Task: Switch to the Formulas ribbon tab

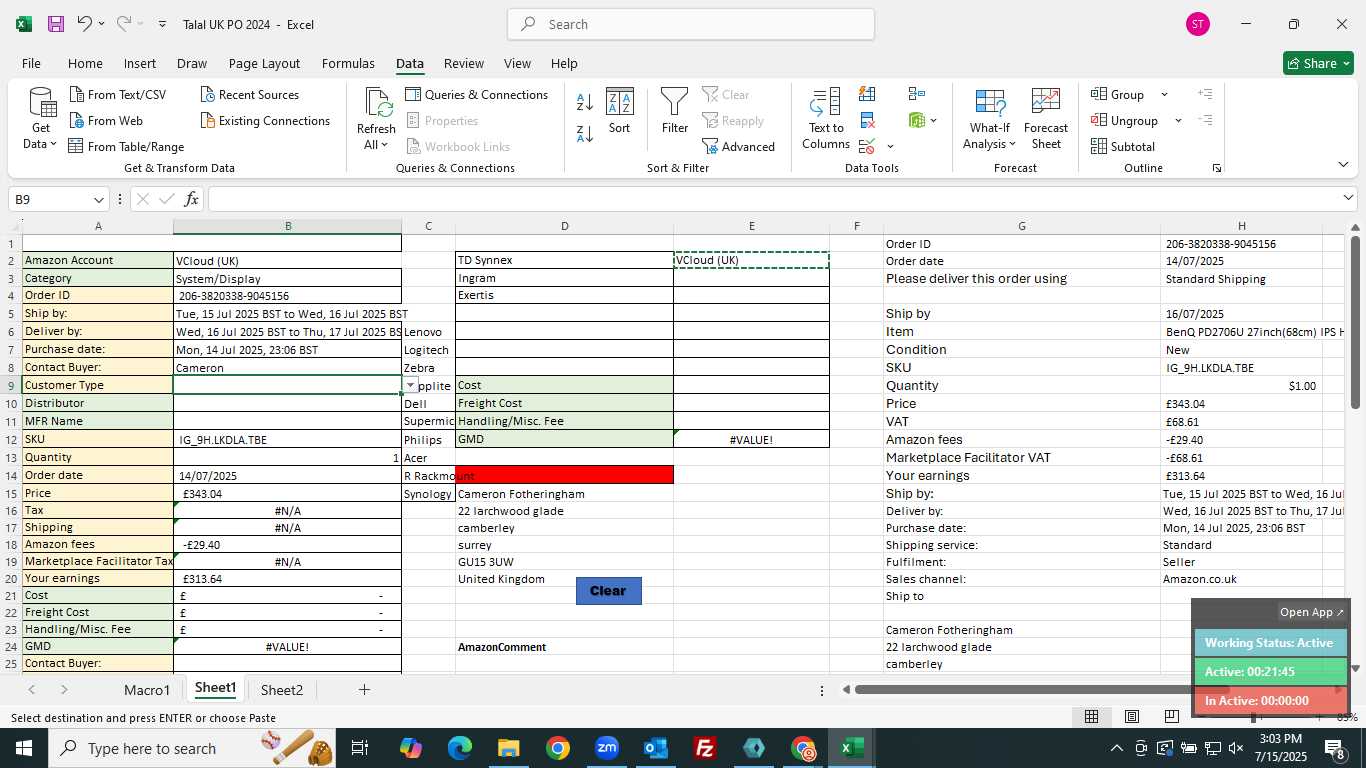Action: pyautogui.click(x=348, y=63)
